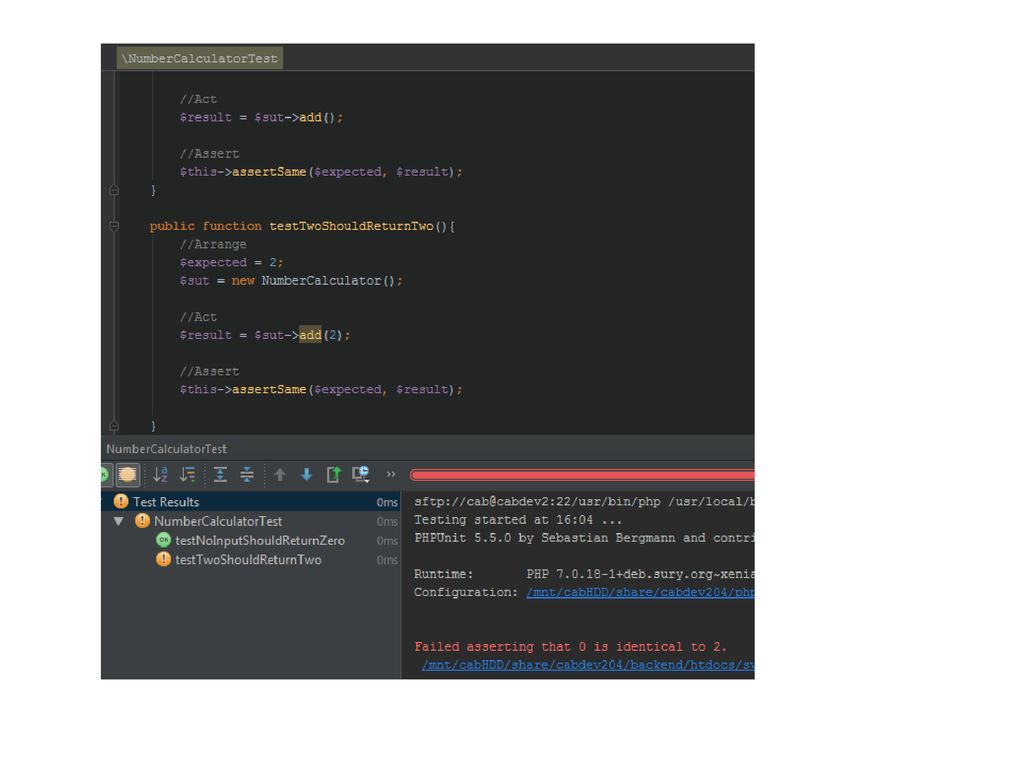Click the 'Testing started at 16:04' line

click(x=518, y=520)
